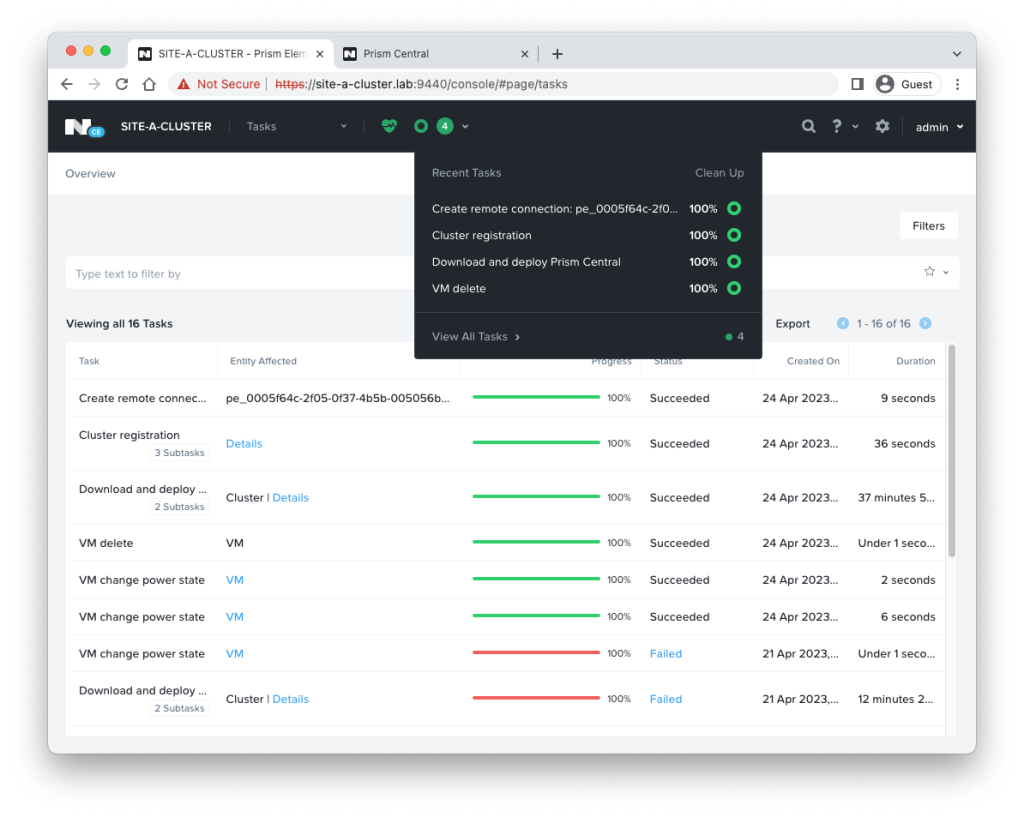This screenshot has width=1024, height=817.
Task: Open search with the magnifier icon
Action: 808,126
